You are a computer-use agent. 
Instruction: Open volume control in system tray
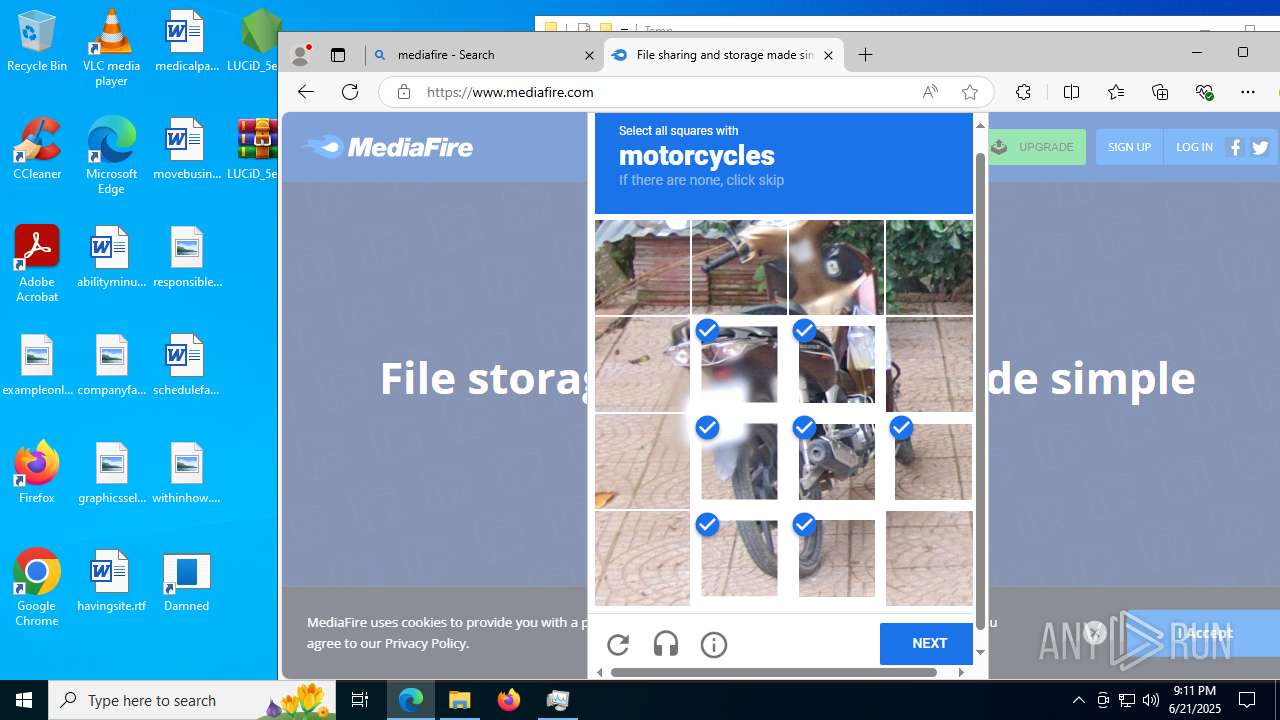(1151, 700)
